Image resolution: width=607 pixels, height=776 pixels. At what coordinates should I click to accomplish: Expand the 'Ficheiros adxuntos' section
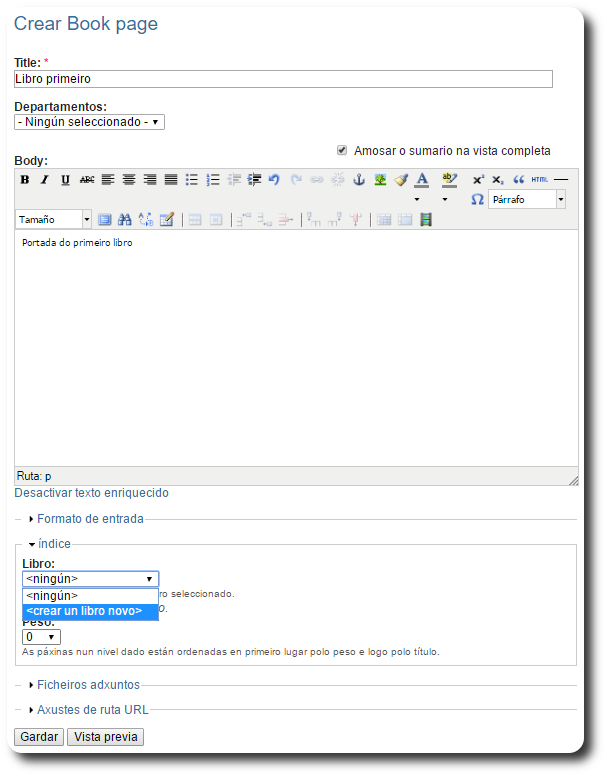tap(88, 685)
